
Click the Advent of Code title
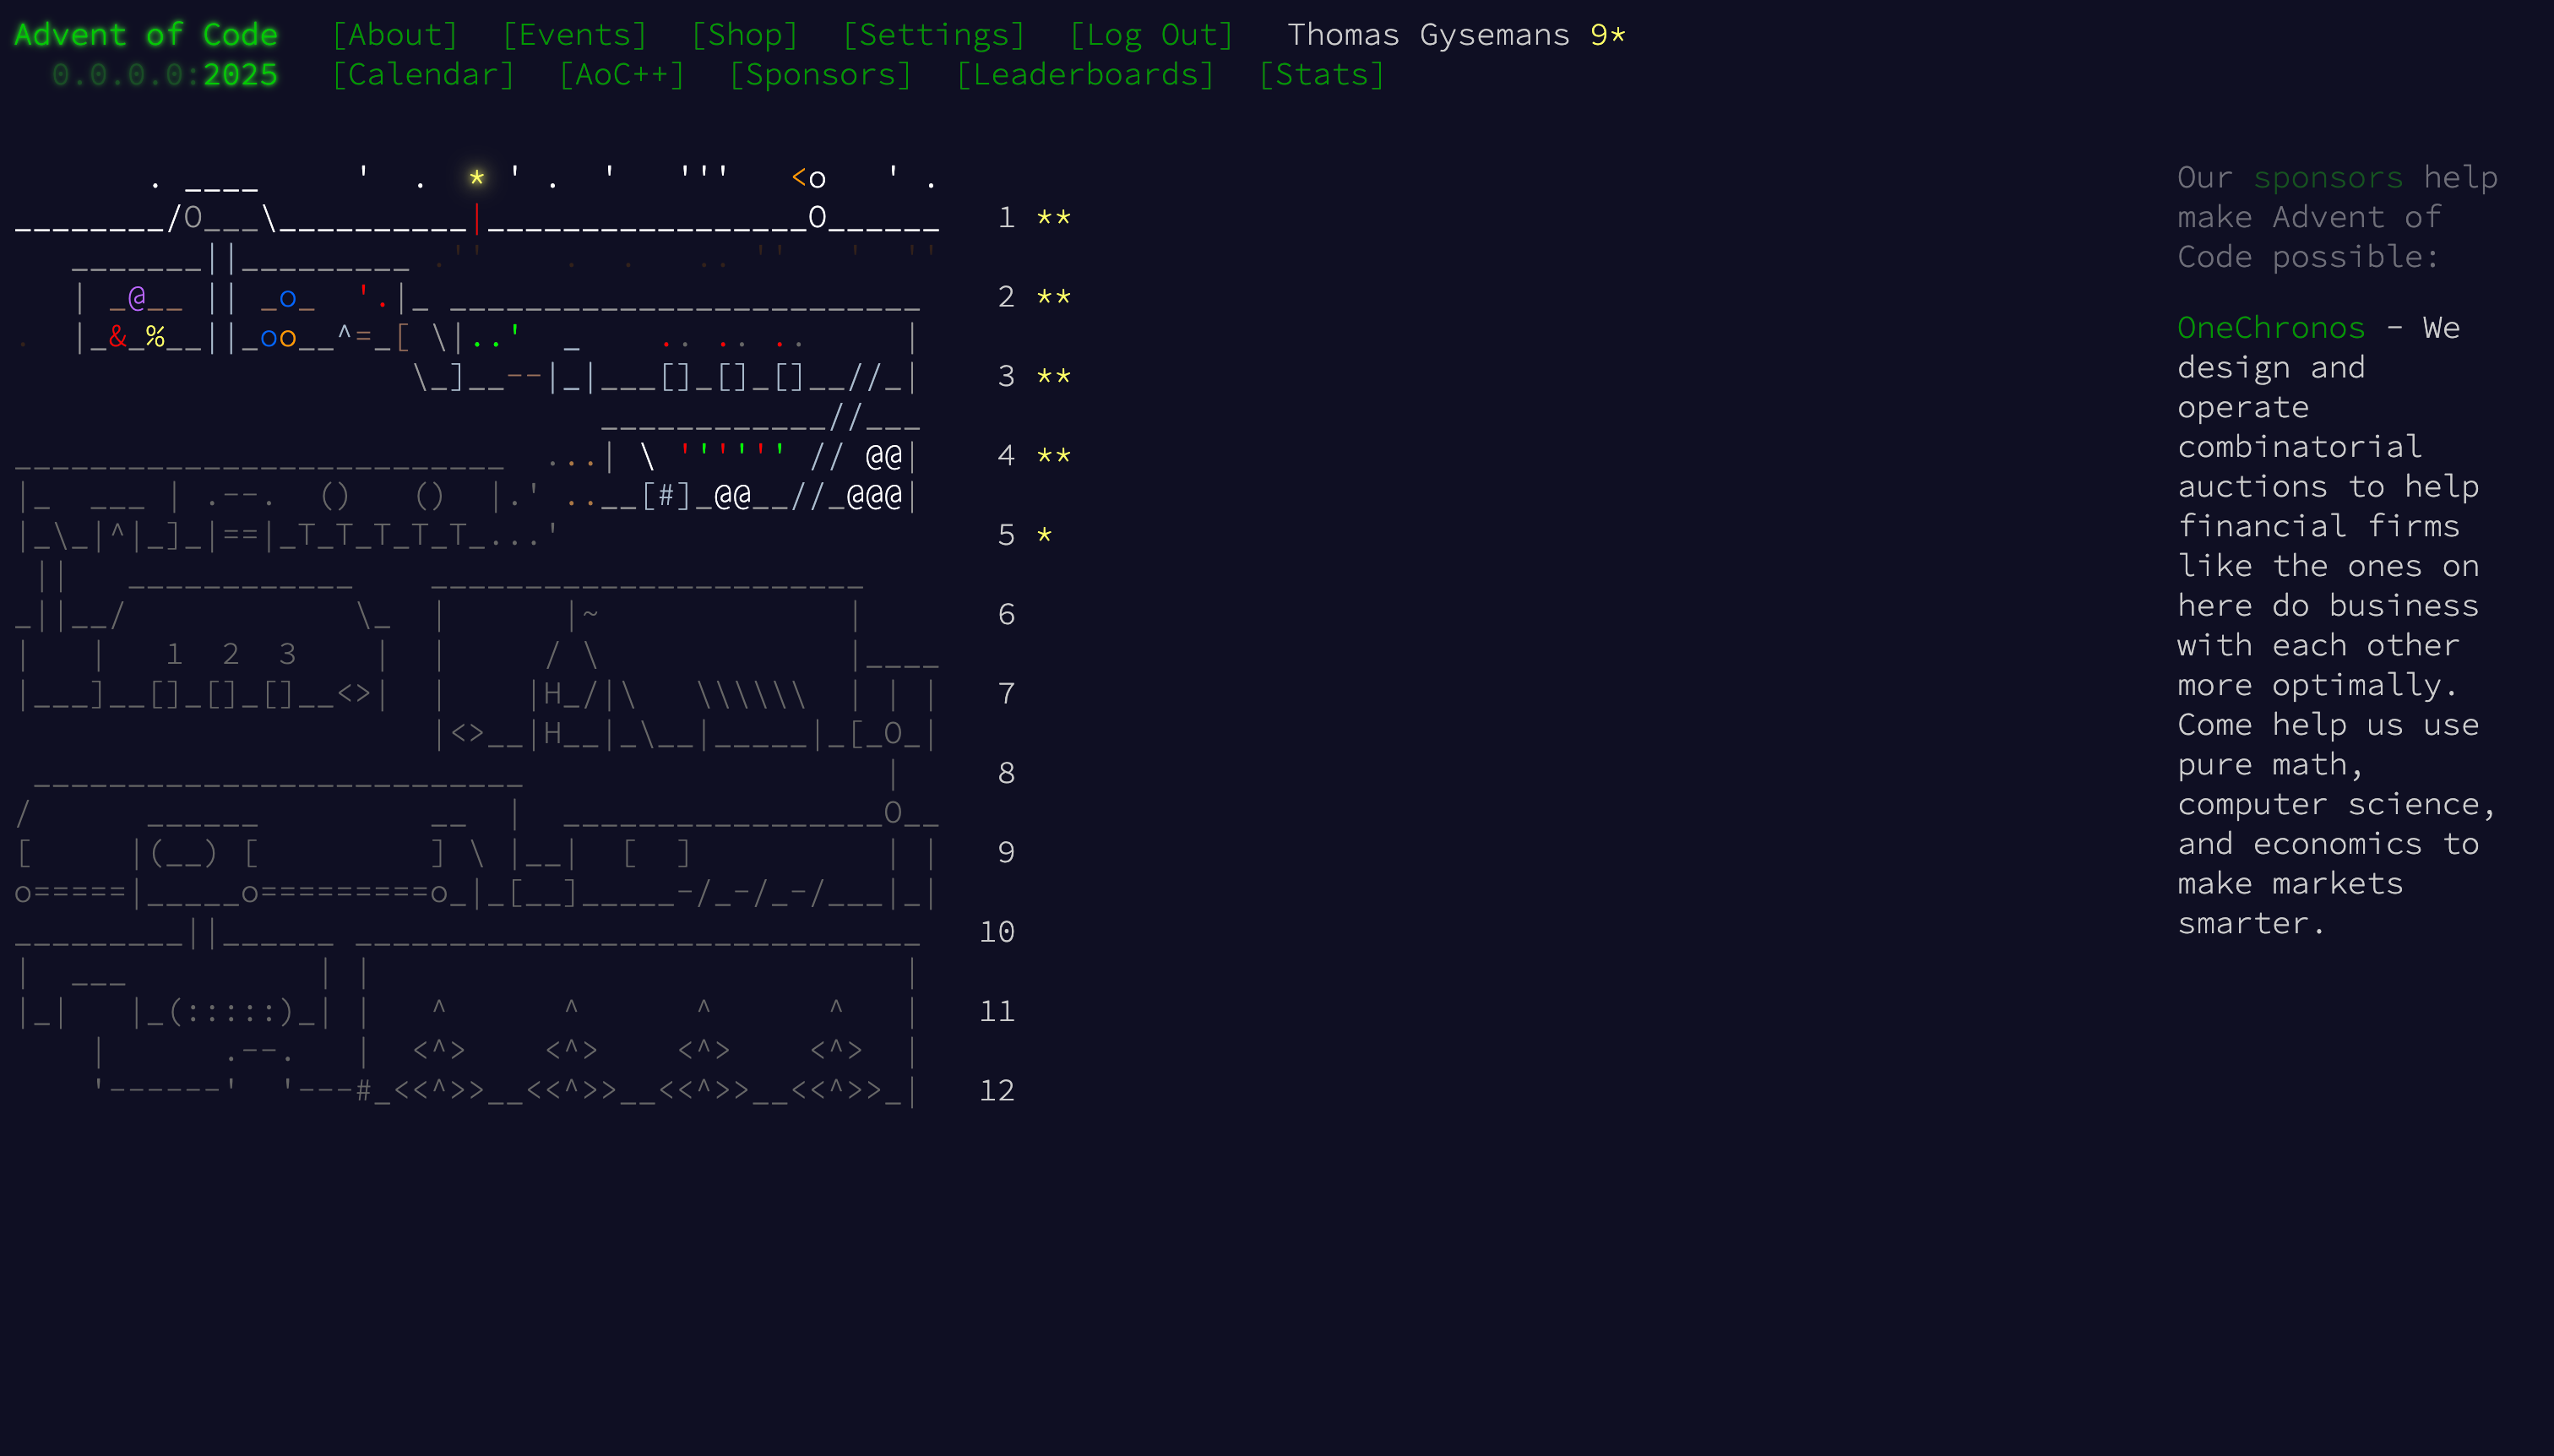[146, 35]
